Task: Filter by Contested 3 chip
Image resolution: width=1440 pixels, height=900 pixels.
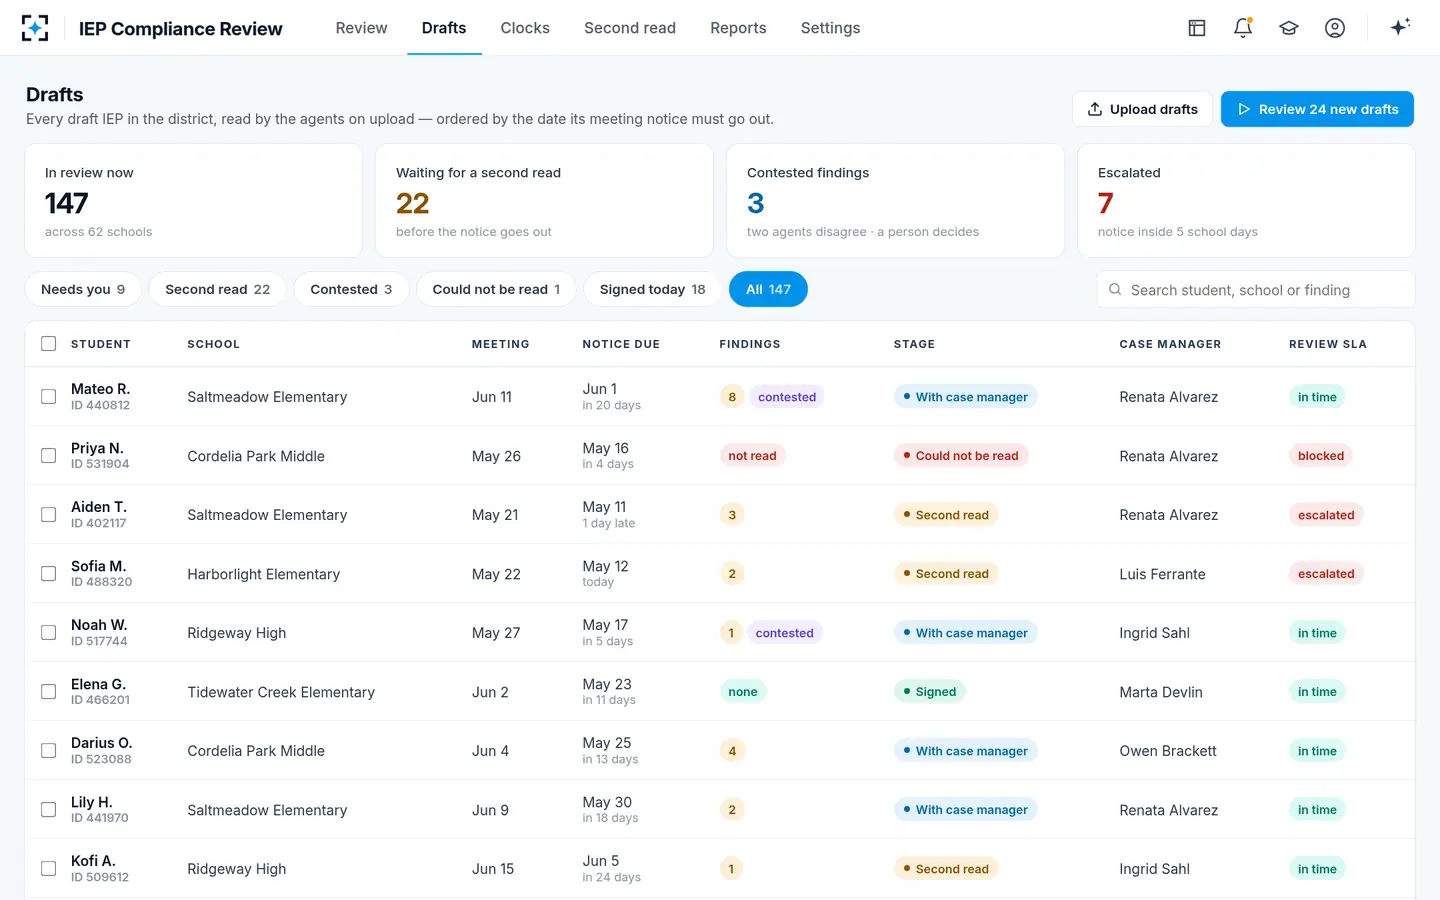Action: tap(351, 289)
